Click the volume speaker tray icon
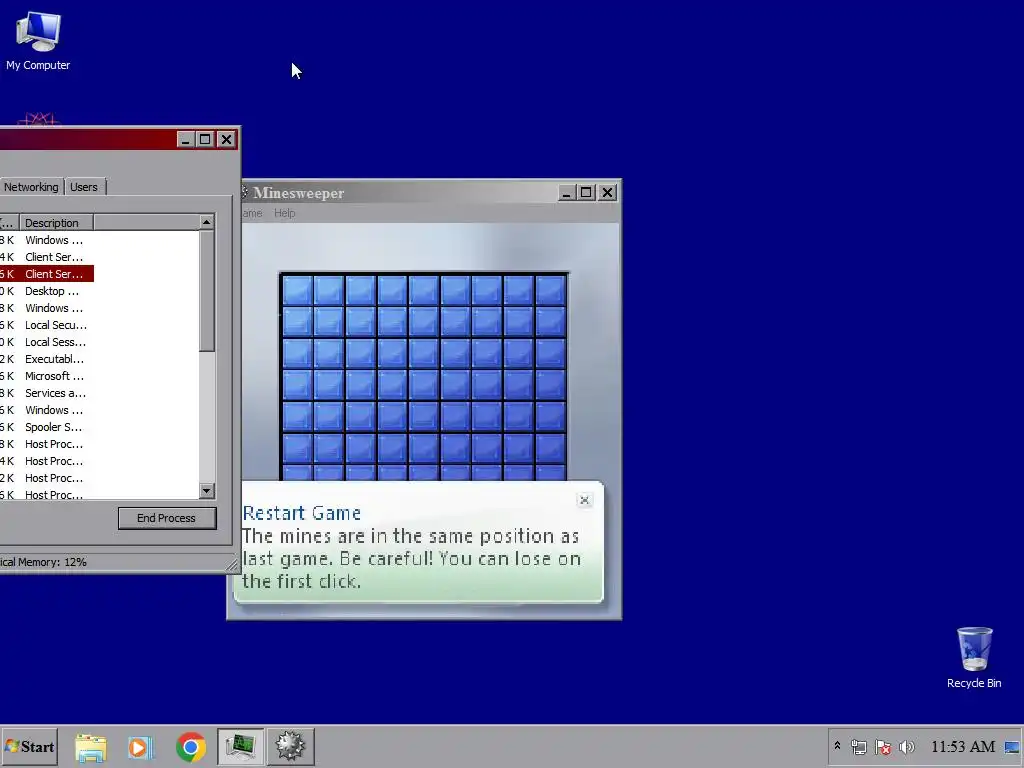The image size is (1024, 768). pos(907,746)
